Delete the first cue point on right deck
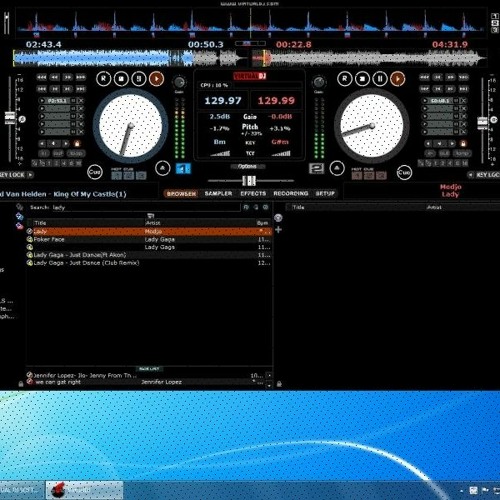500x500 pixels. pyautogui.click(x=464, y=100)
